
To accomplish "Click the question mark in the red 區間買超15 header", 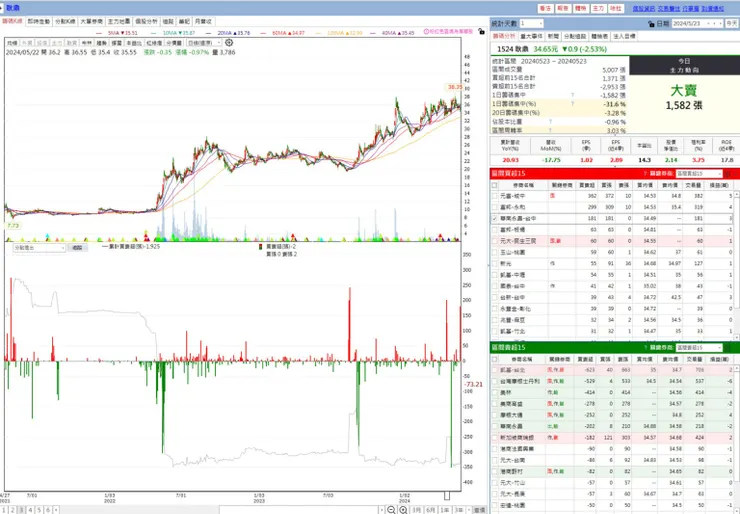I will click(645, 174).
